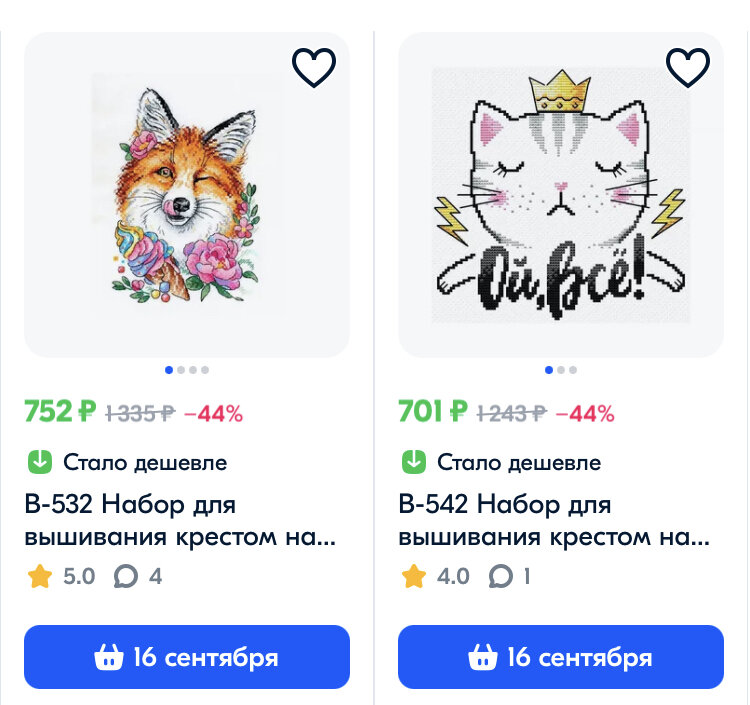Show second photo of fox kit
The image size is (750, 705).
pos(181,370)
